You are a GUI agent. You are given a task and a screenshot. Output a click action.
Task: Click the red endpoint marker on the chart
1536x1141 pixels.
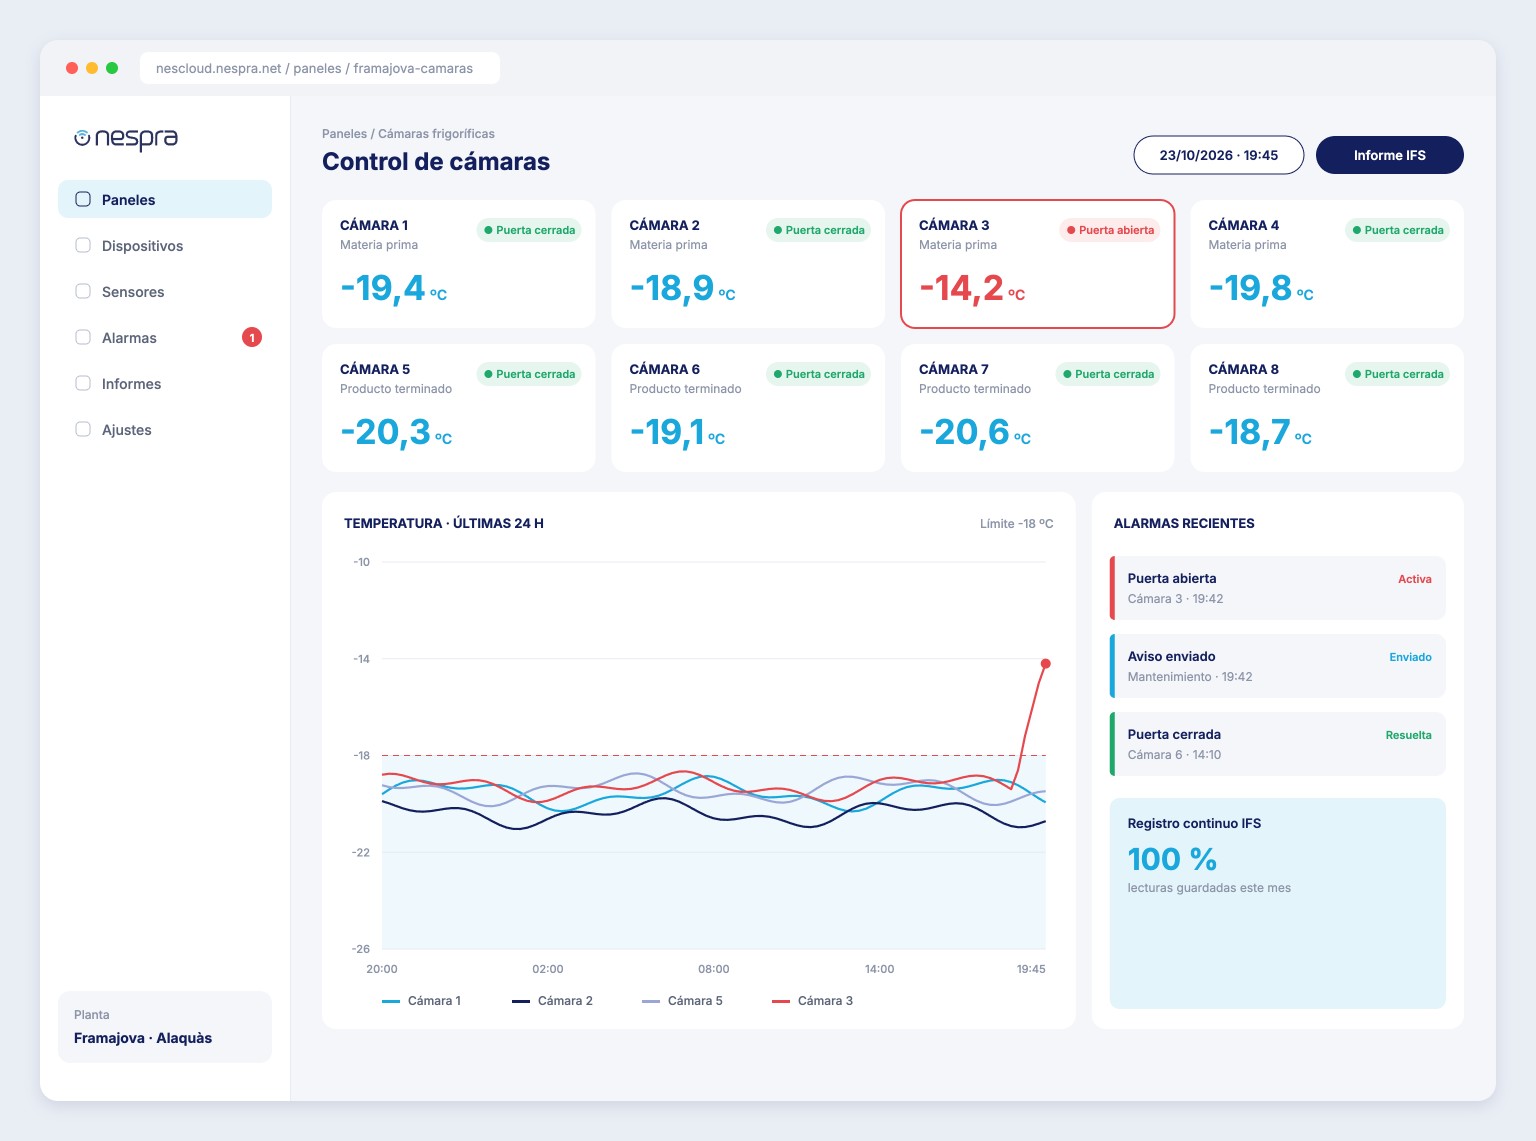(x=1046, y=664)
